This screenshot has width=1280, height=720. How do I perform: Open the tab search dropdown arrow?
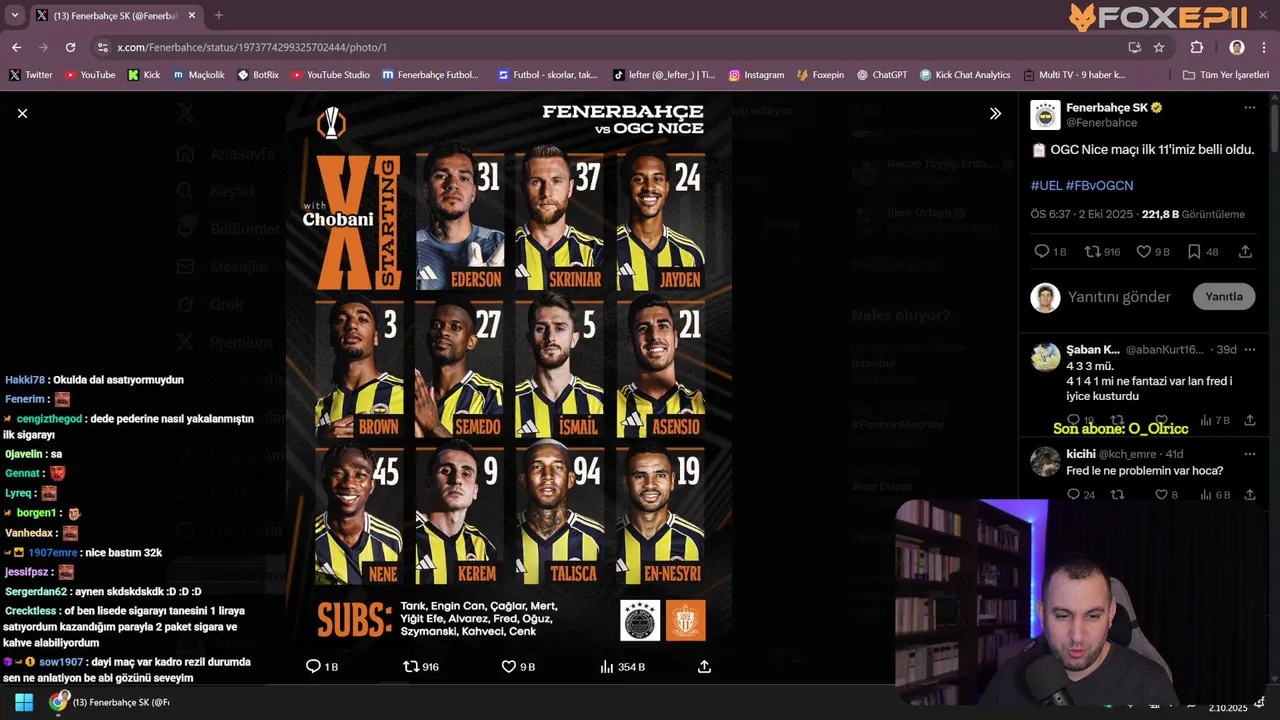pos(14,15)
